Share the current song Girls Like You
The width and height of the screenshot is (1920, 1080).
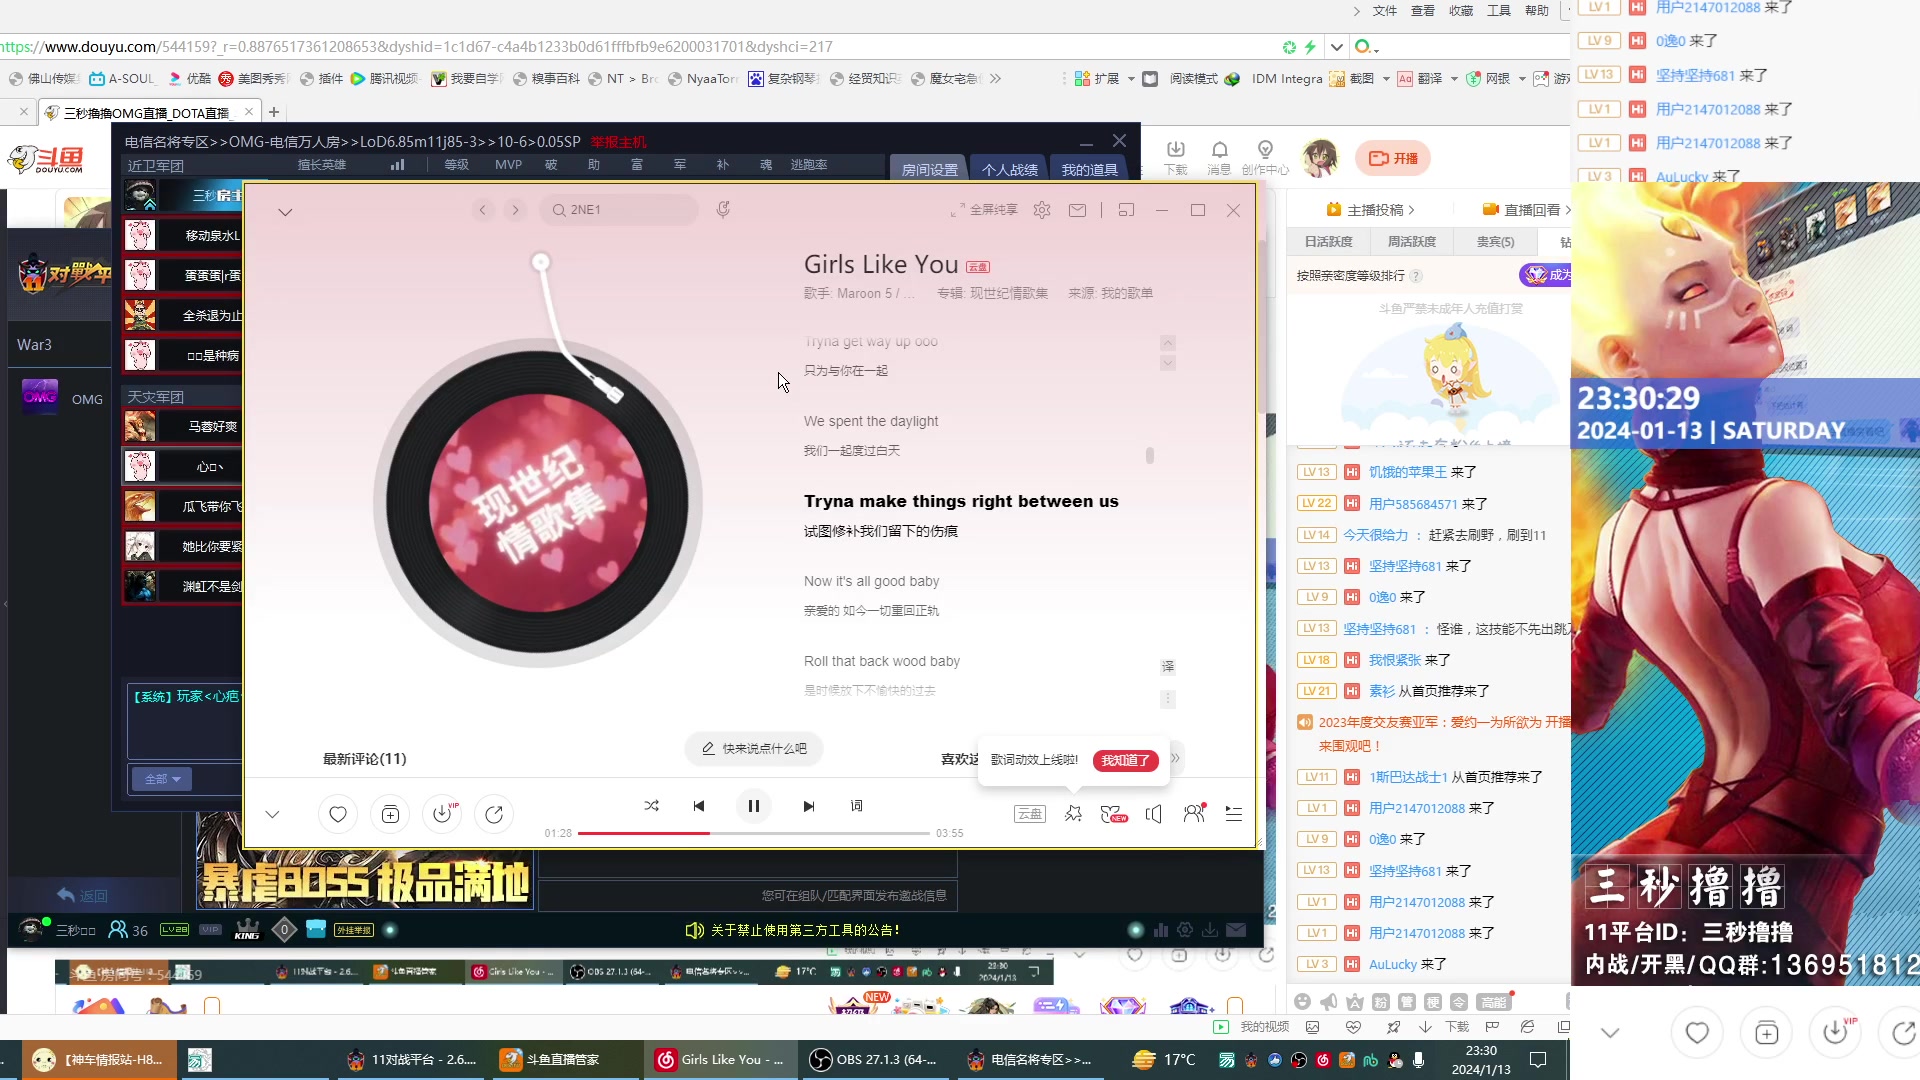[494, 815]
